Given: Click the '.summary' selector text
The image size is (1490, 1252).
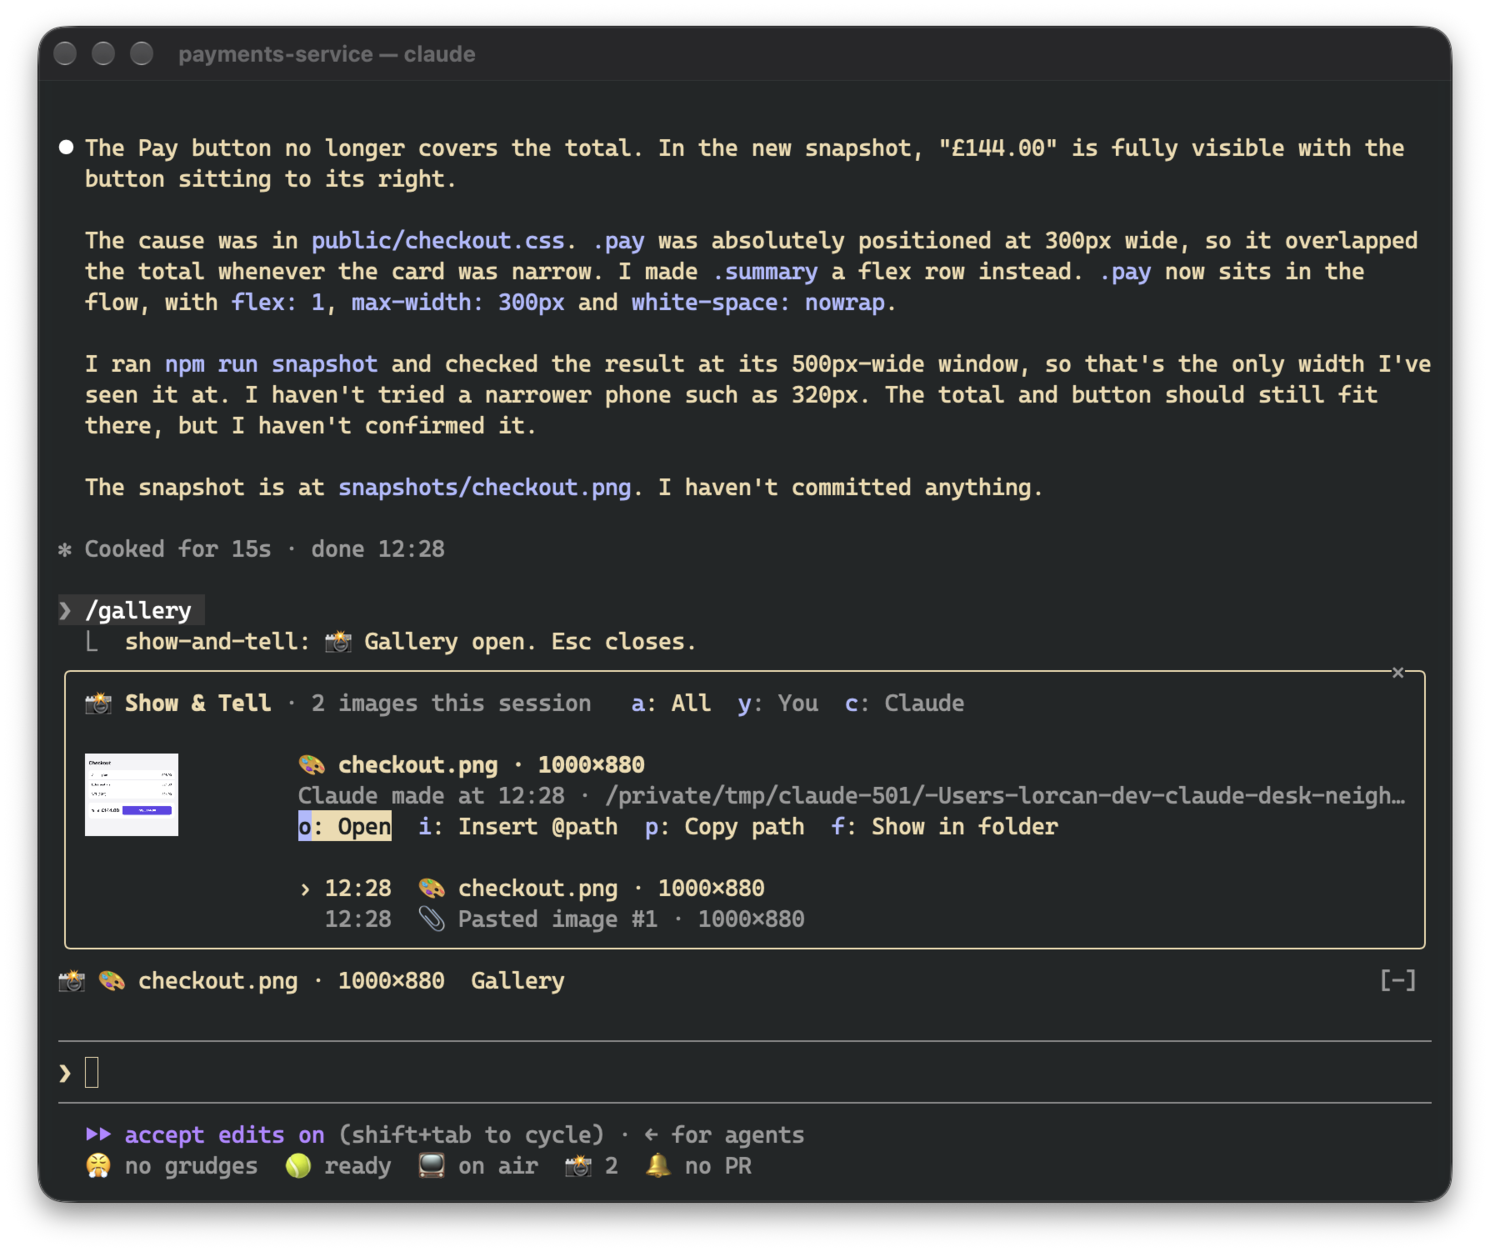Looking at the screenshot, I should coord(765,272).
